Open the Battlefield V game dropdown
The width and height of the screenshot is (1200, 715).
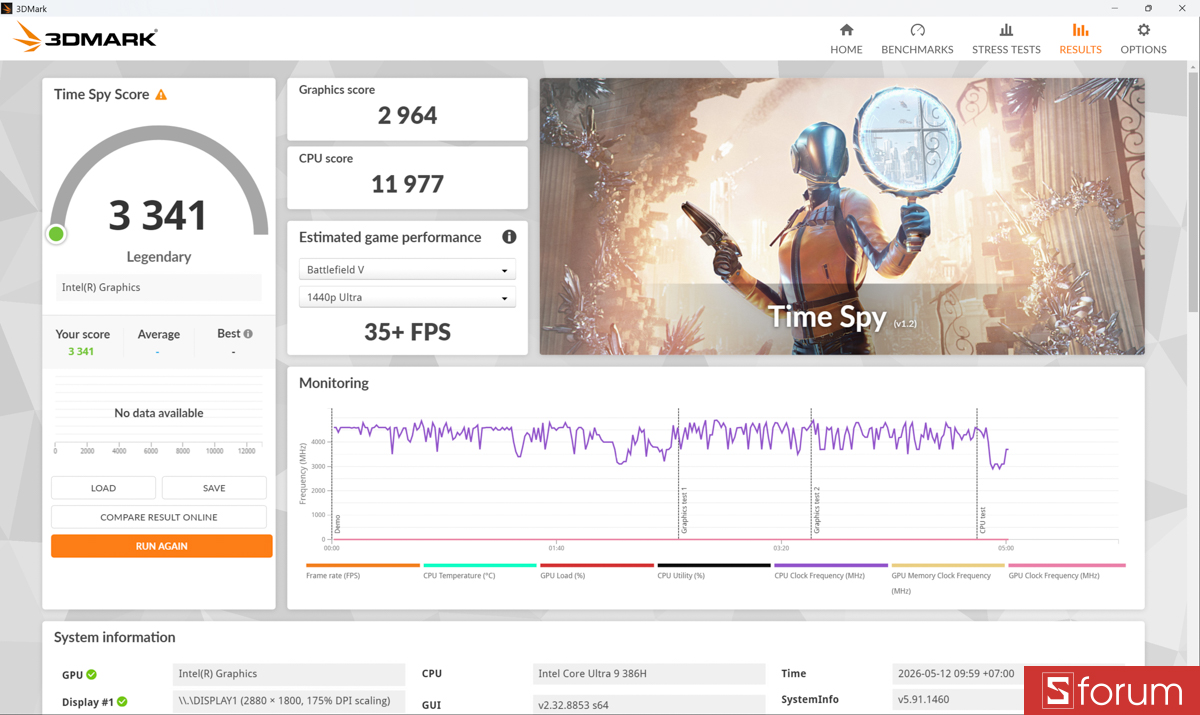(407, 270)
